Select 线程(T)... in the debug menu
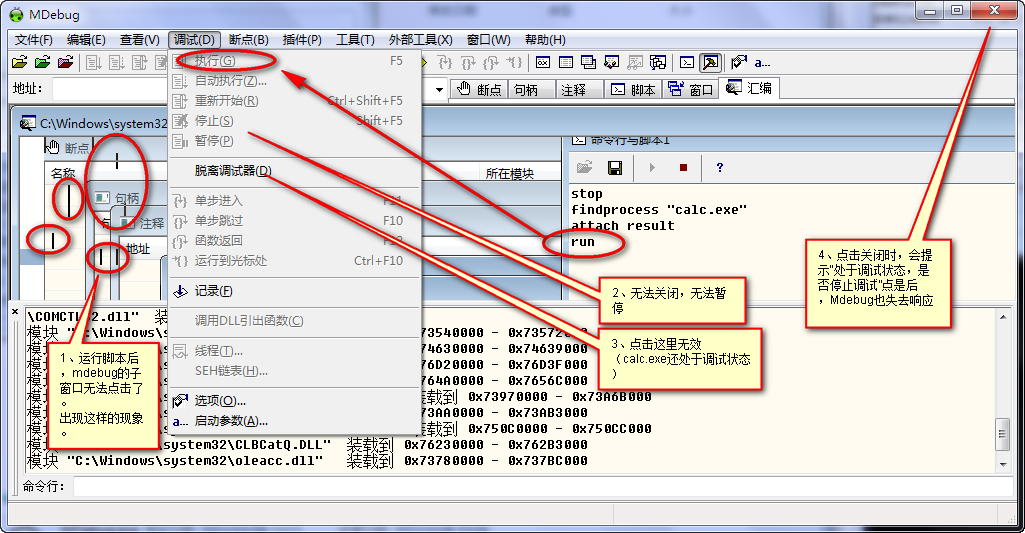Screen dimensions: 1025x533 coord(294,351)
